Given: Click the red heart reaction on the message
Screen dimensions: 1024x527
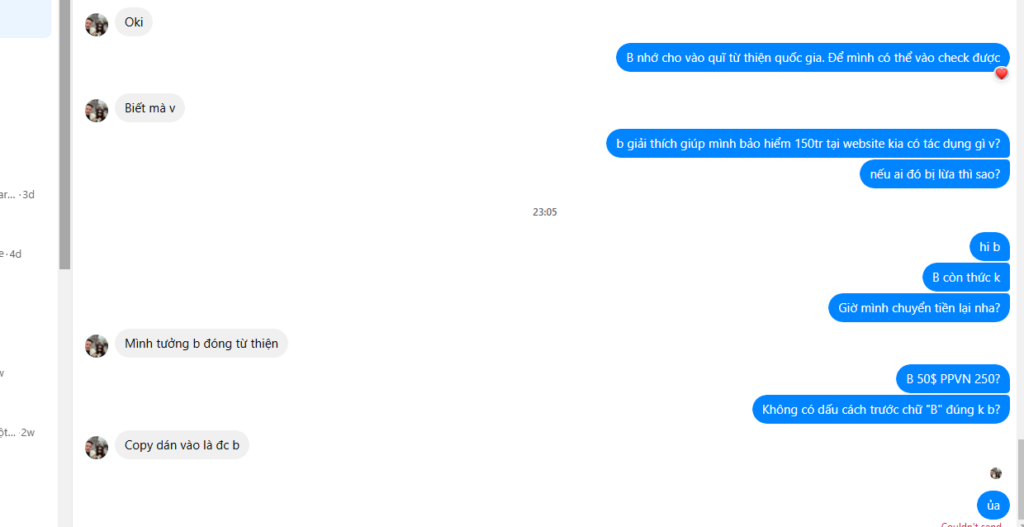Looking at the screenshot, I should pyautogui.click(x=1001, y=74).
